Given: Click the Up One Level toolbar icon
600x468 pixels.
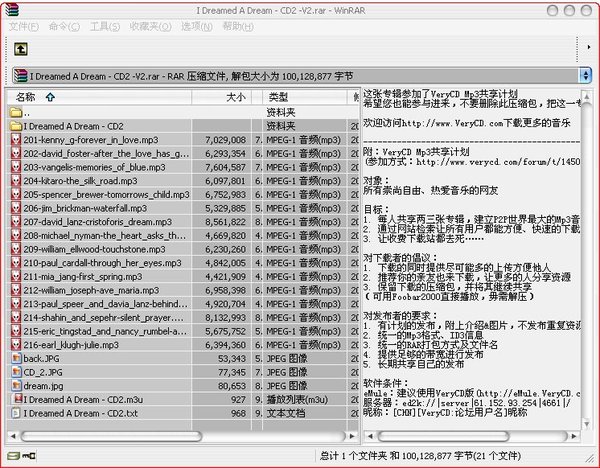Looking at the screenshot, I should click(21, 49).
